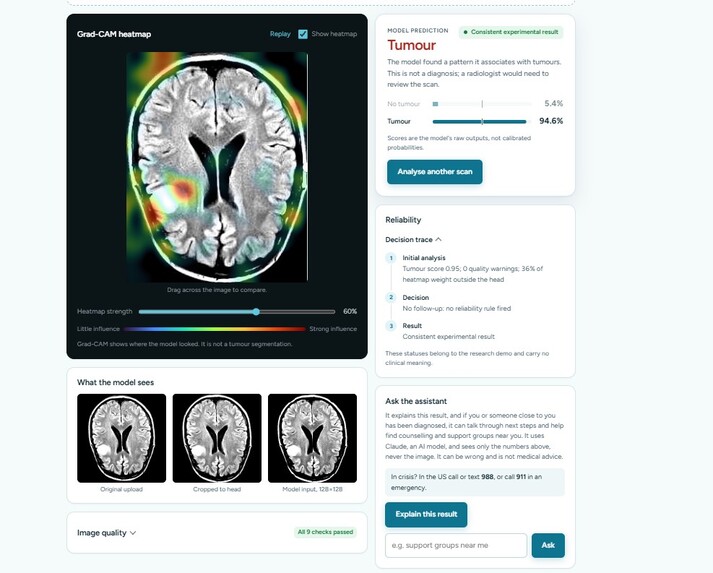
Task: Click the What the model sees heading
Action: 115,382
